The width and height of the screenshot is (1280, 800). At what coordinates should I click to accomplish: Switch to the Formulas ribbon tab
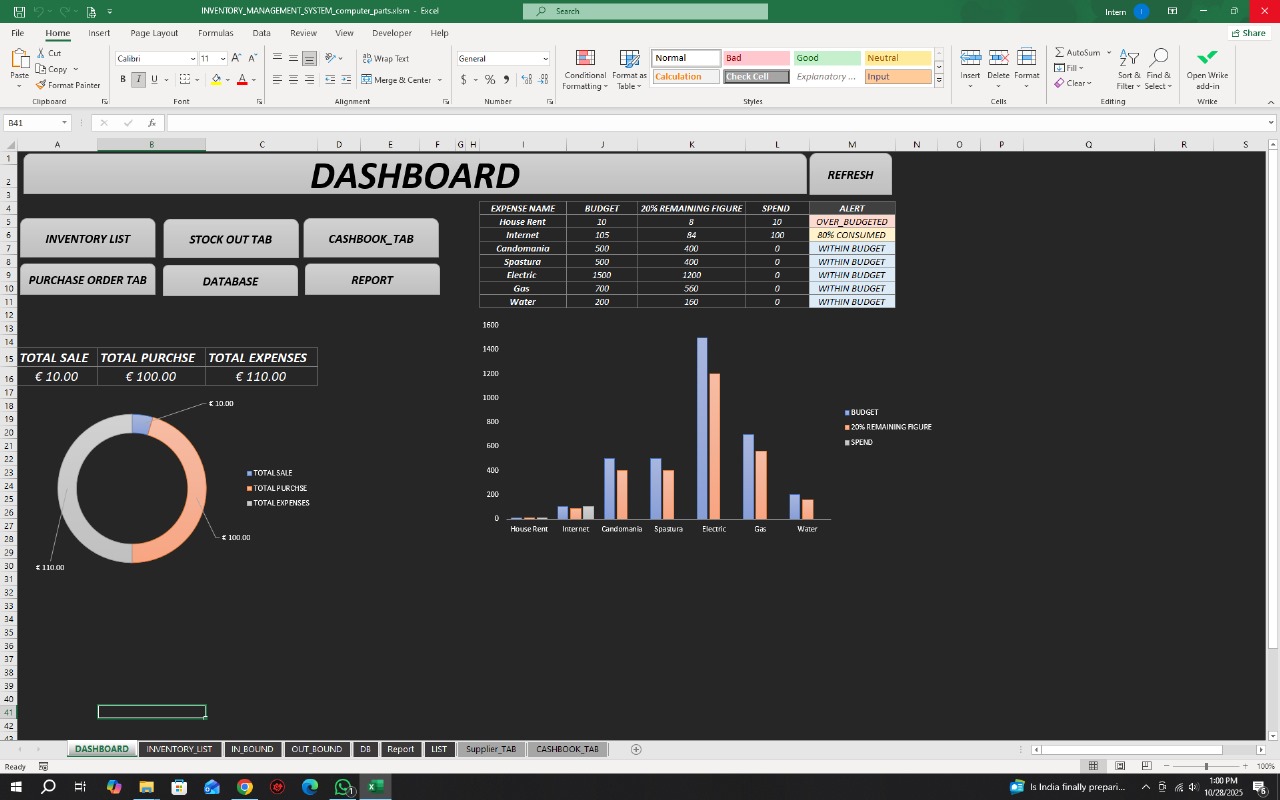[215, 33]
